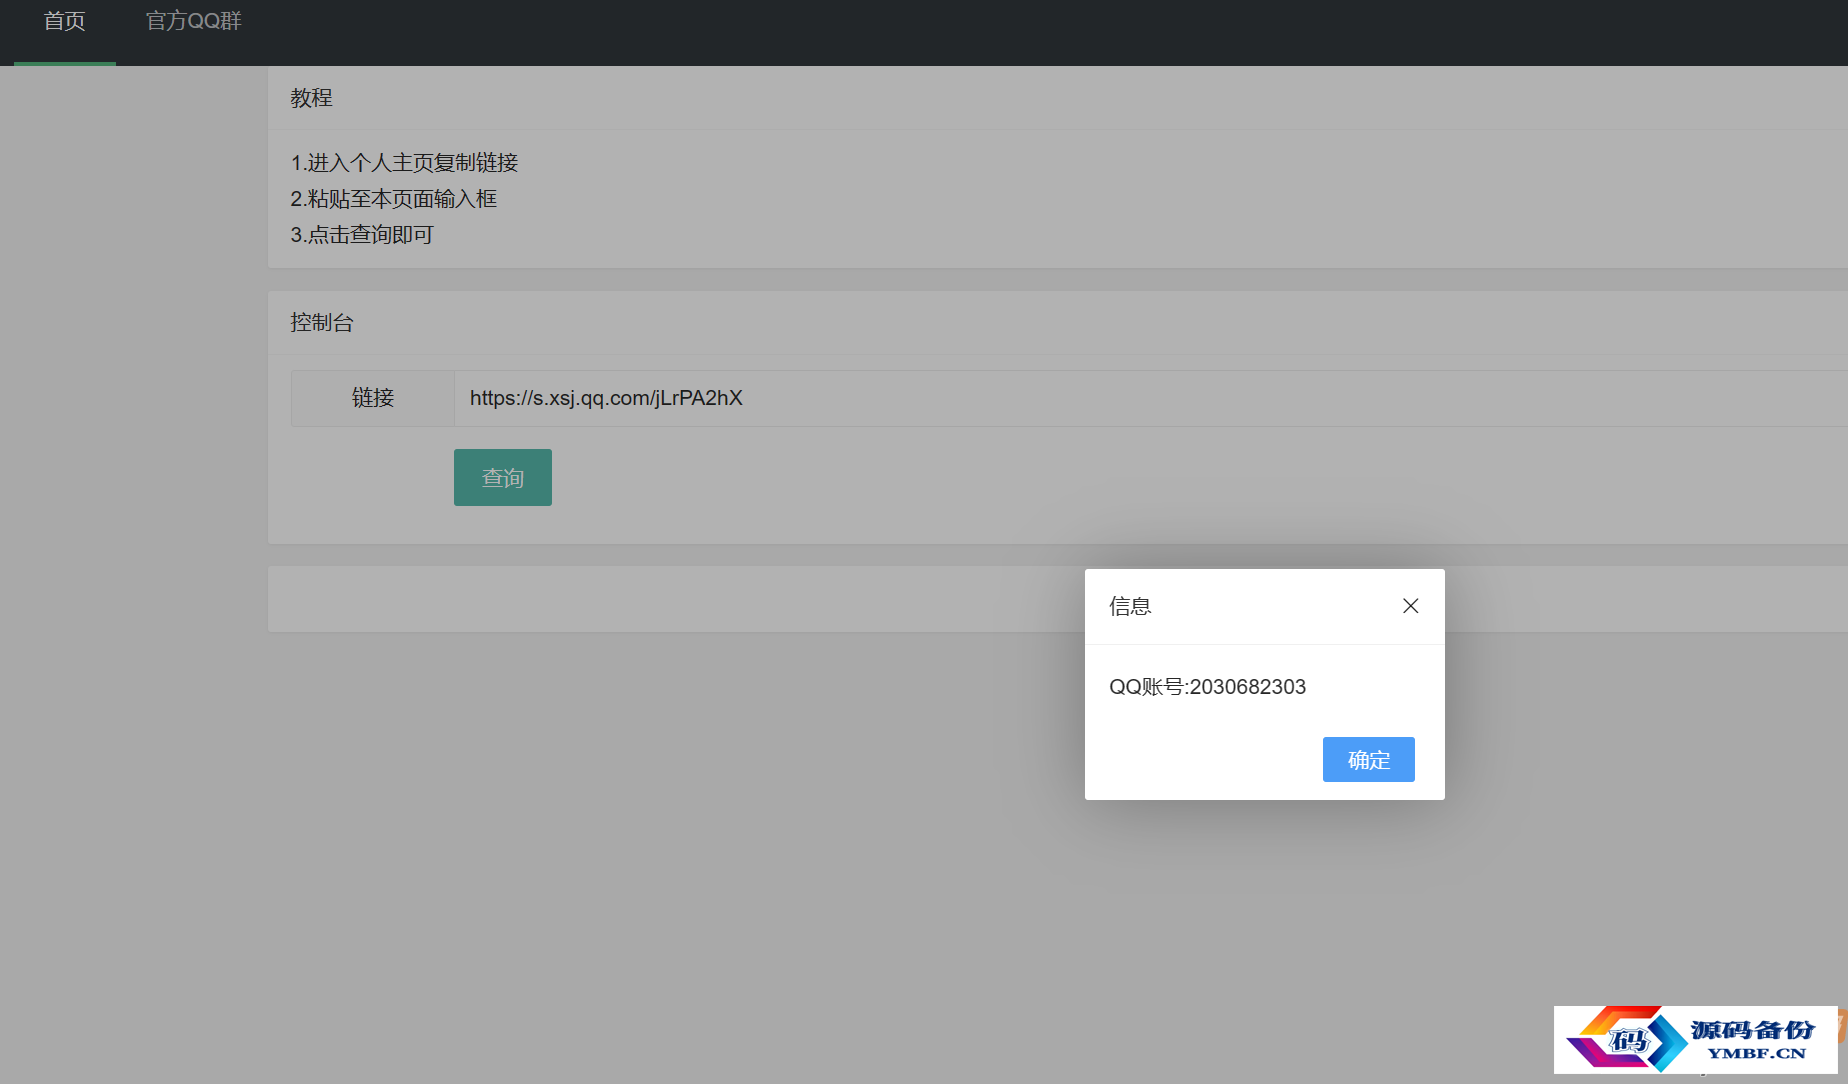
Task: Close the 信息 dialog with X icon
Action: click(1411, 606)
